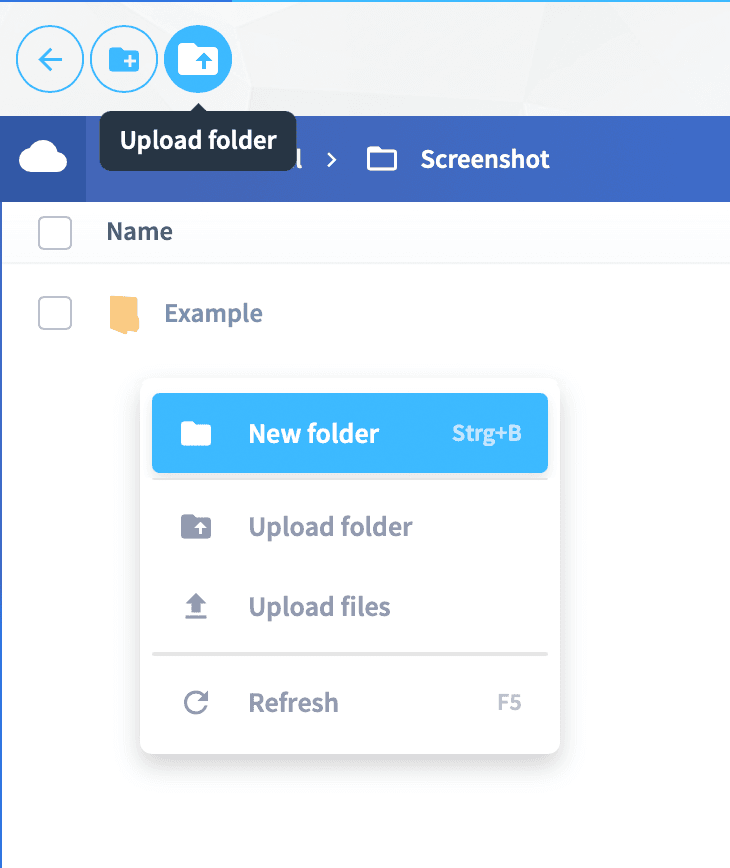This screenshot has height=868, width=730.
Task: Click the breadcrumb chevron before Screenshot
Action: 332,160
